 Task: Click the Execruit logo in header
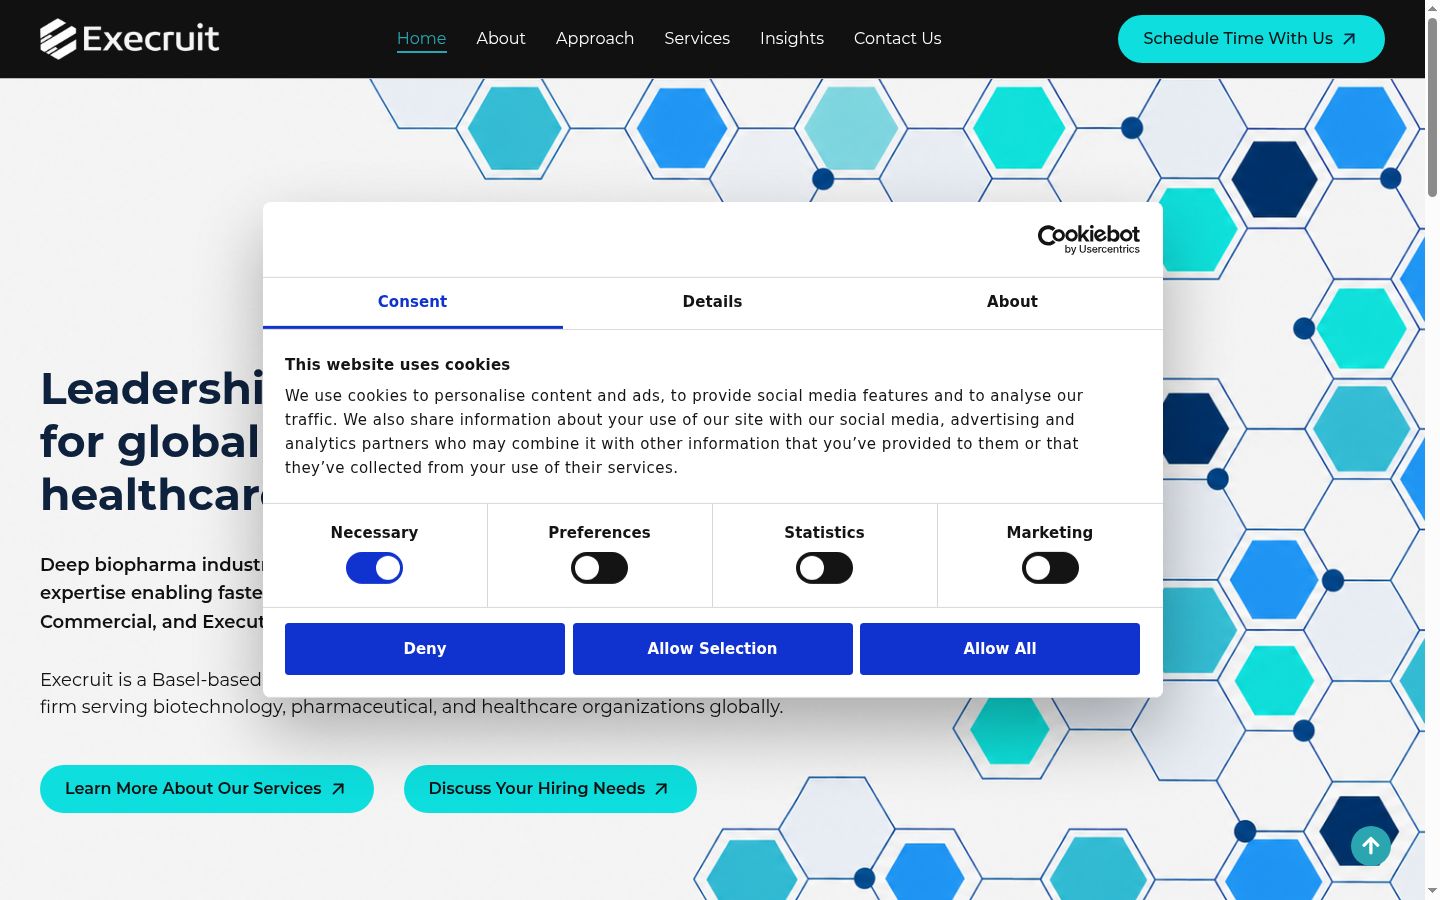click(x=129, y=39)
